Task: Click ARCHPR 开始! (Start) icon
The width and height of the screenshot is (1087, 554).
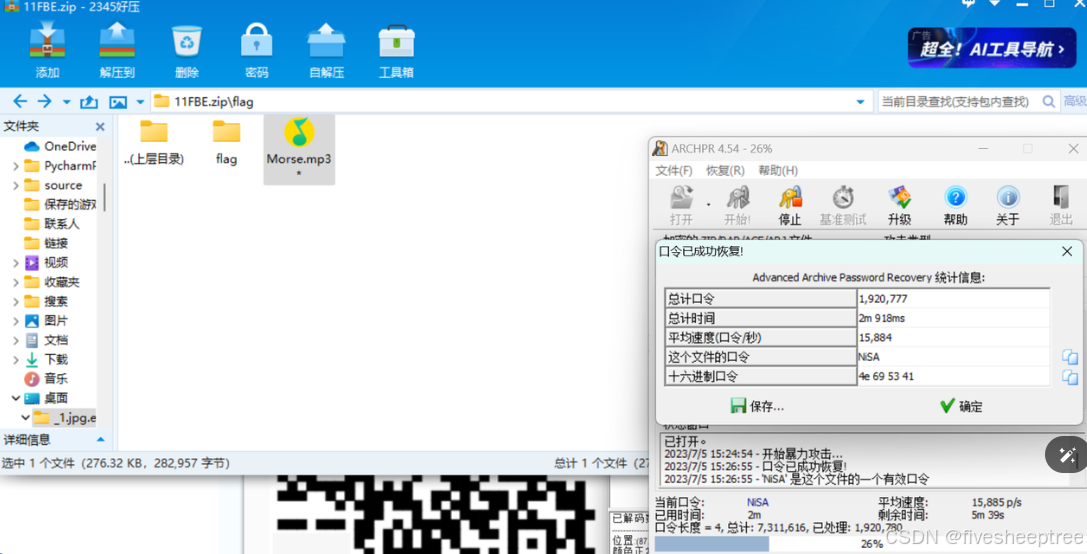Action: (738, 205)
